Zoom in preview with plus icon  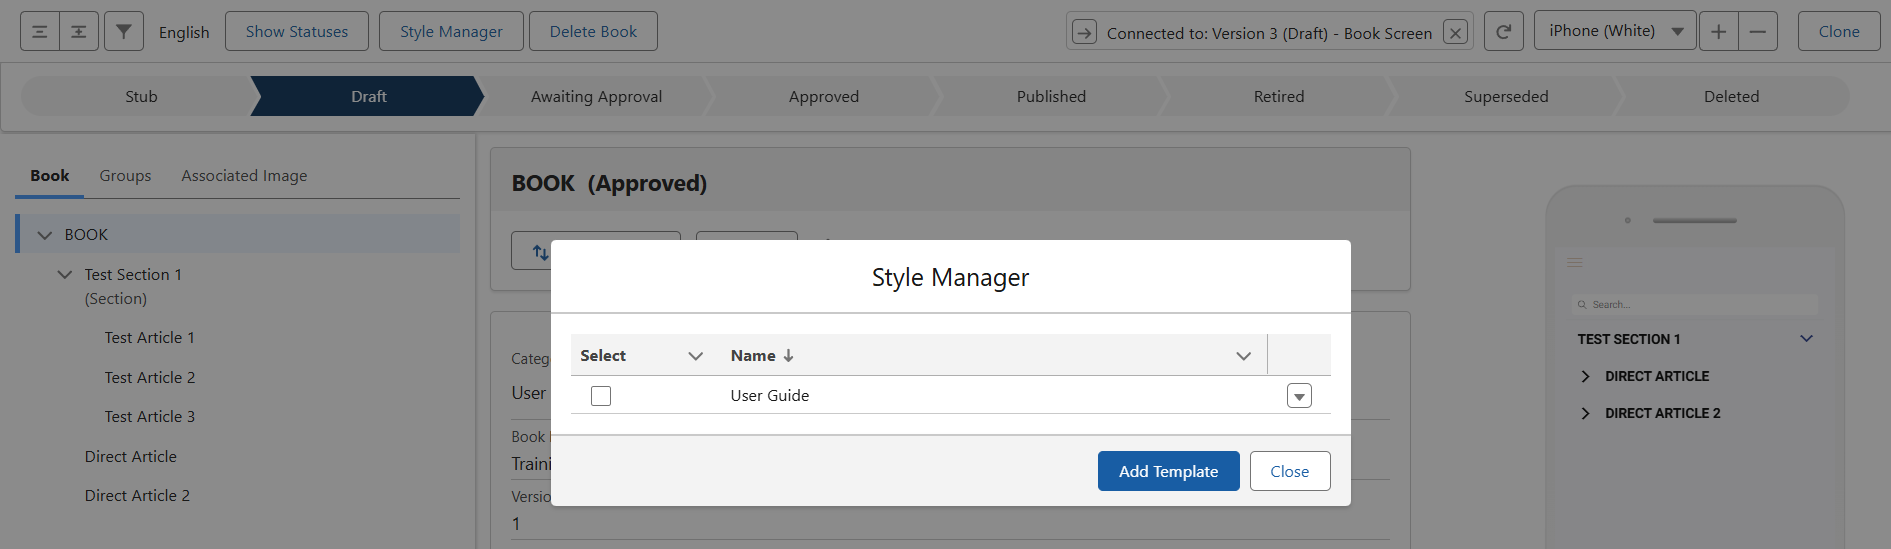click(x=1718, y=32)
